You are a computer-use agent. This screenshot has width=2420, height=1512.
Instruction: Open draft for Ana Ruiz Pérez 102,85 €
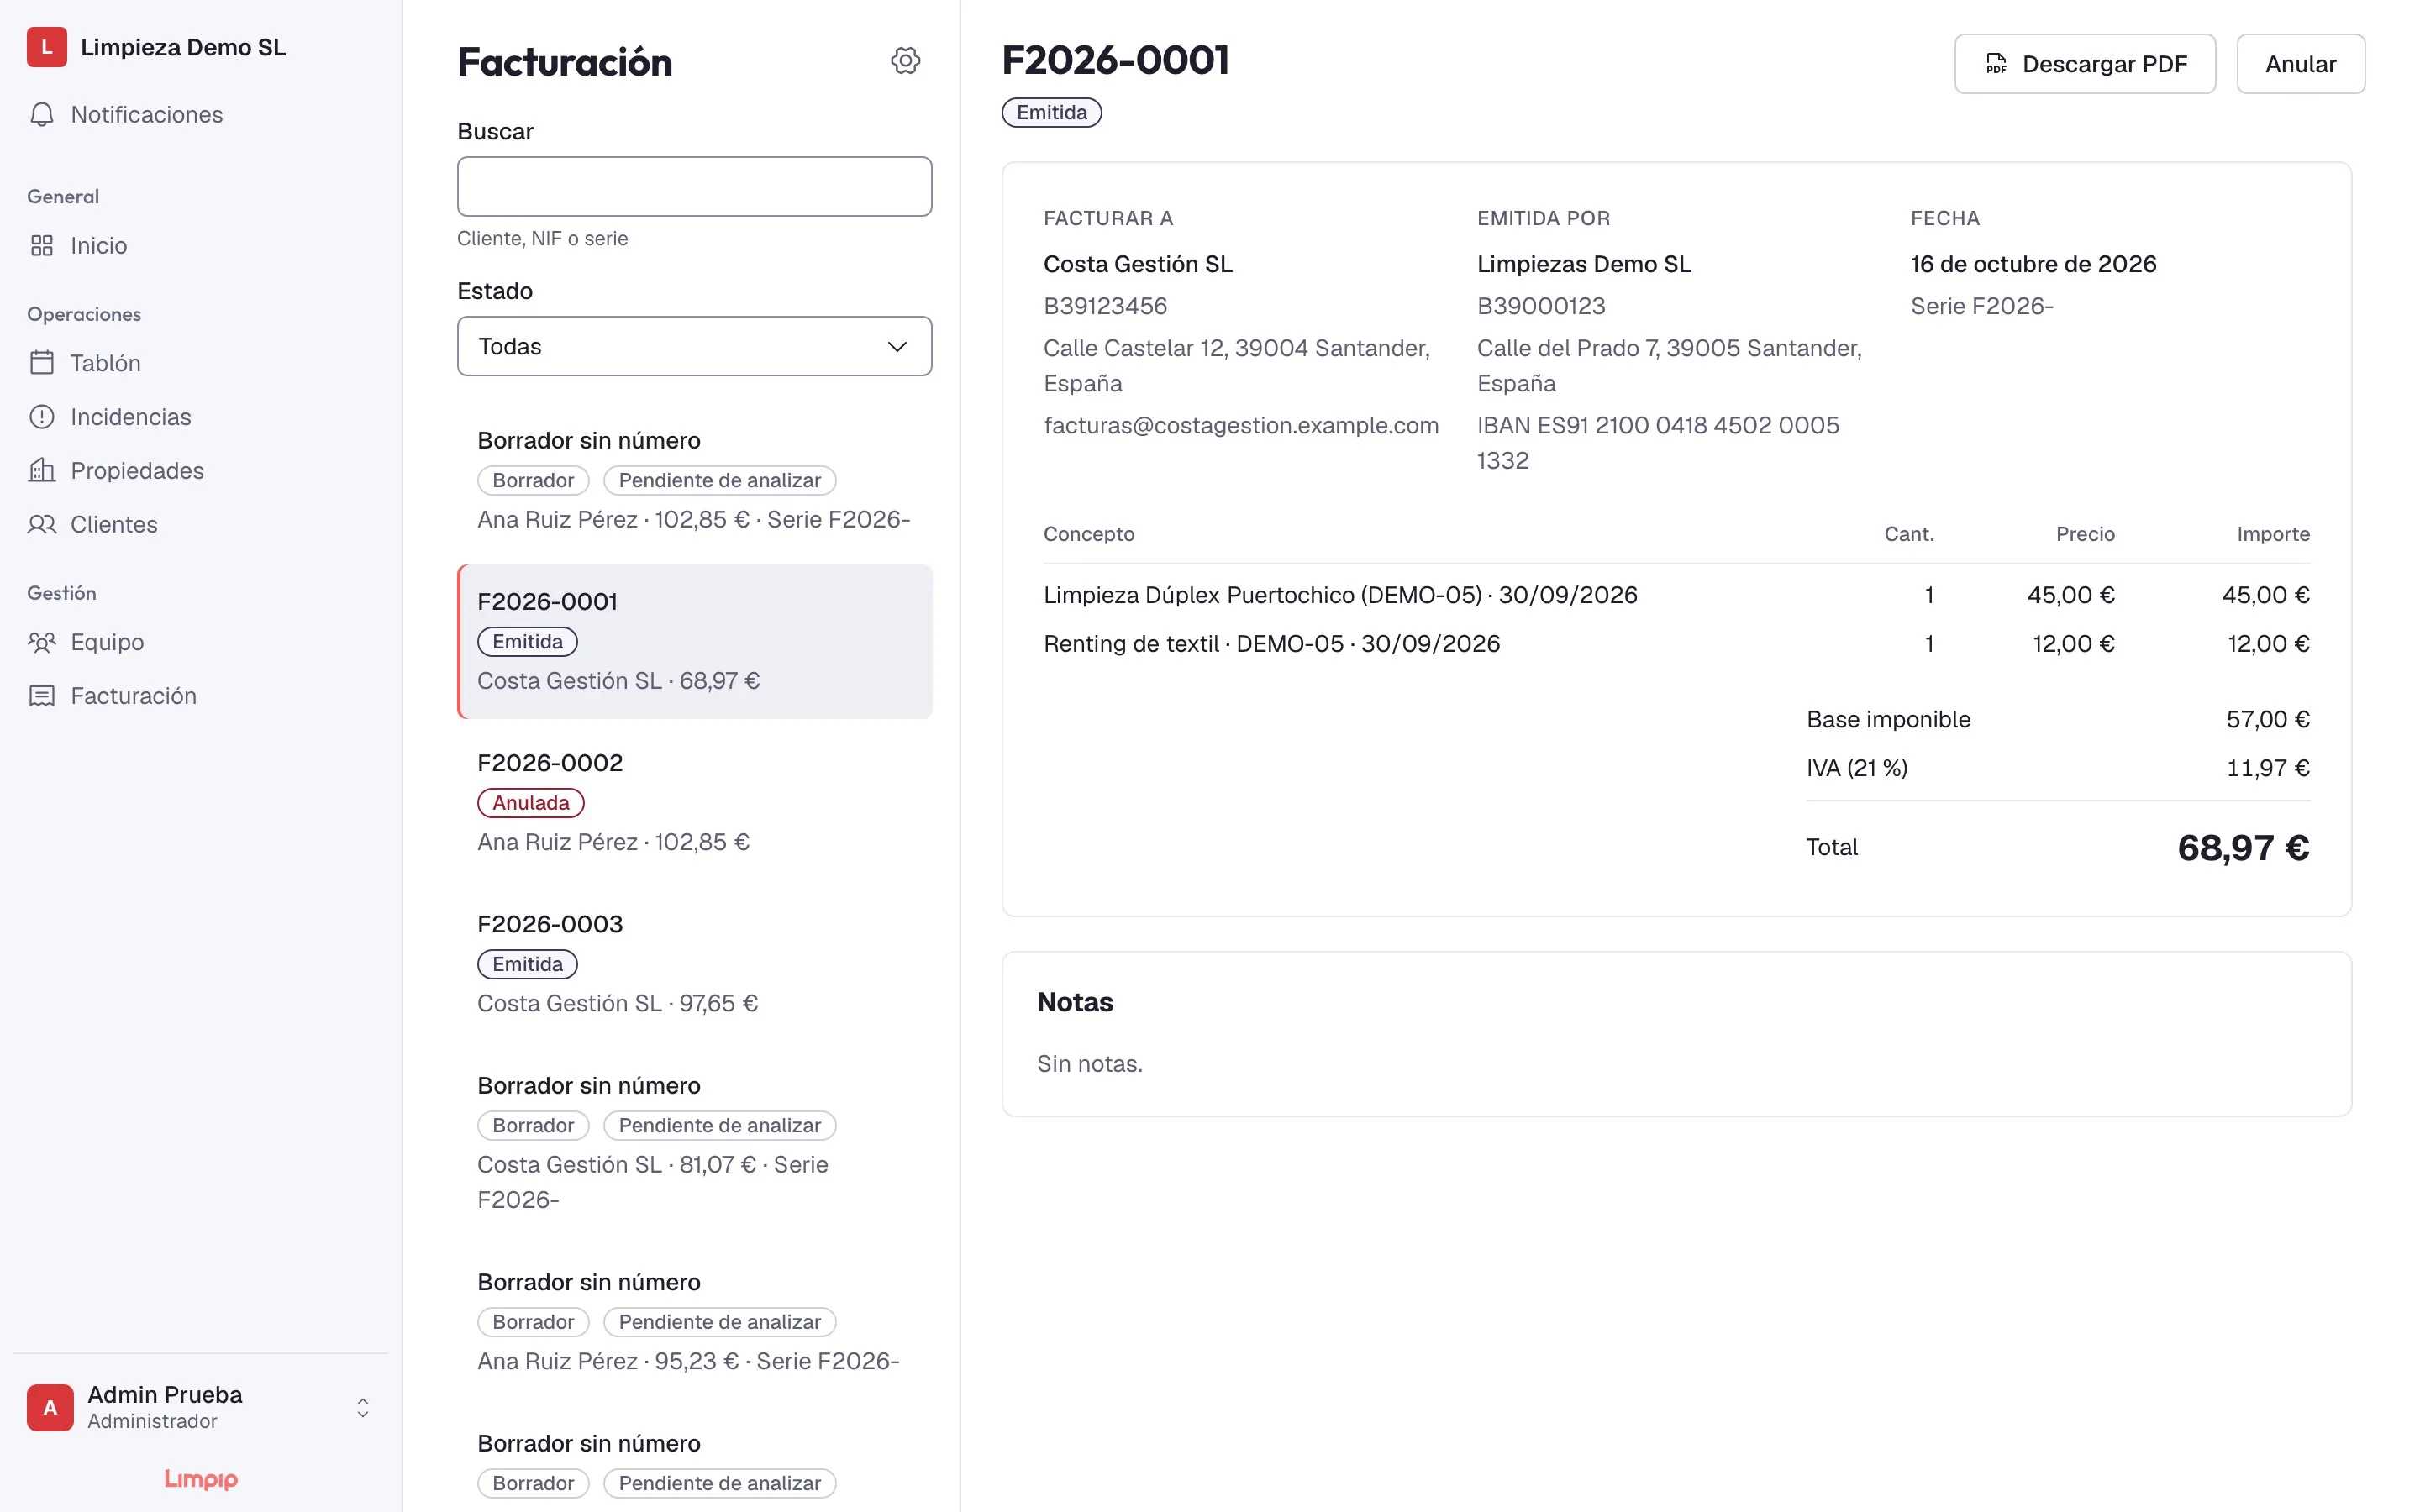click(694, 480)
